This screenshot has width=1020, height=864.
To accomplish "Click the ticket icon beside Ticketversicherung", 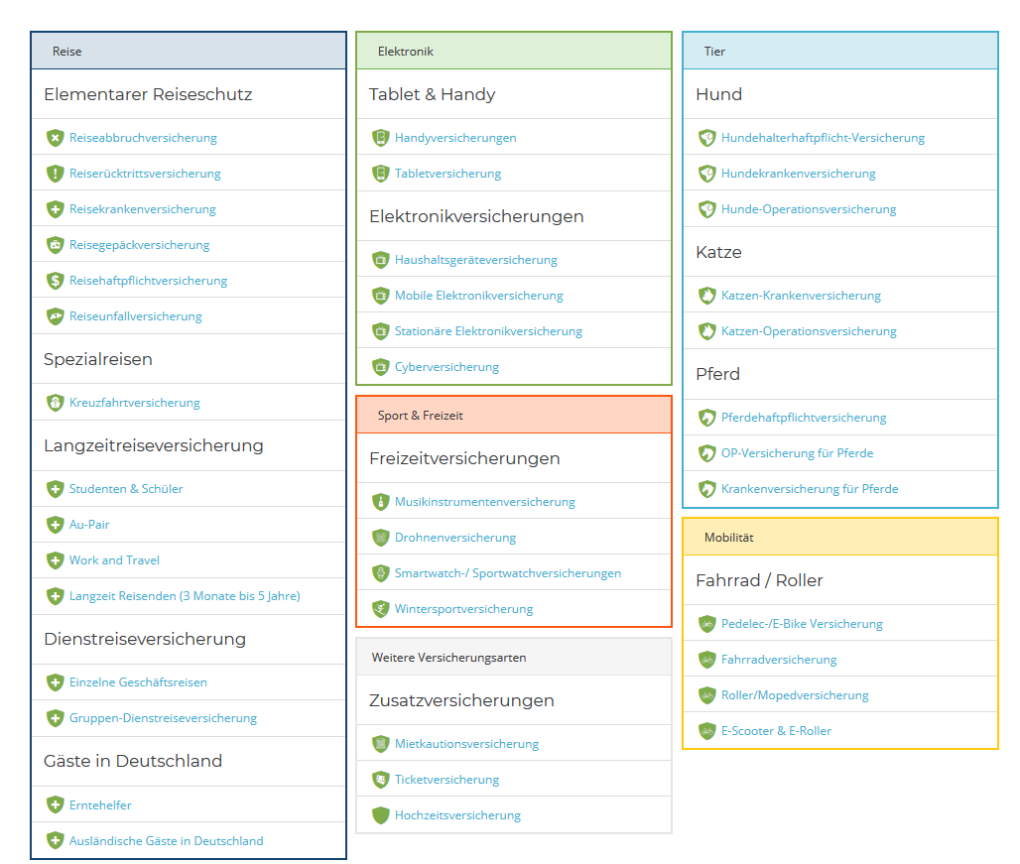I will pos(380,780).
